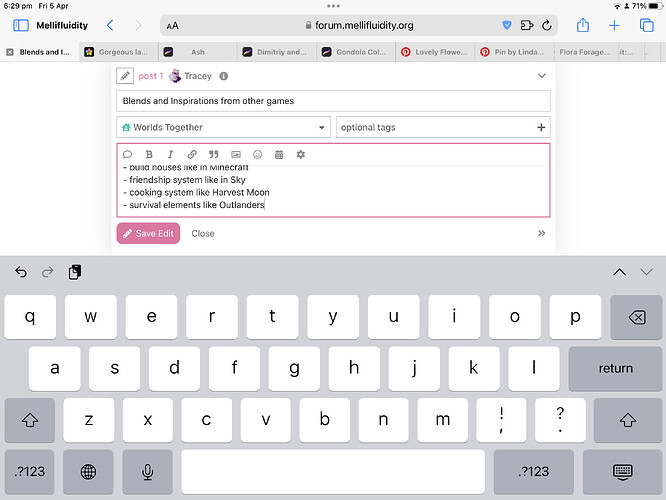Start dictation with the microphone key

(147, 472)
